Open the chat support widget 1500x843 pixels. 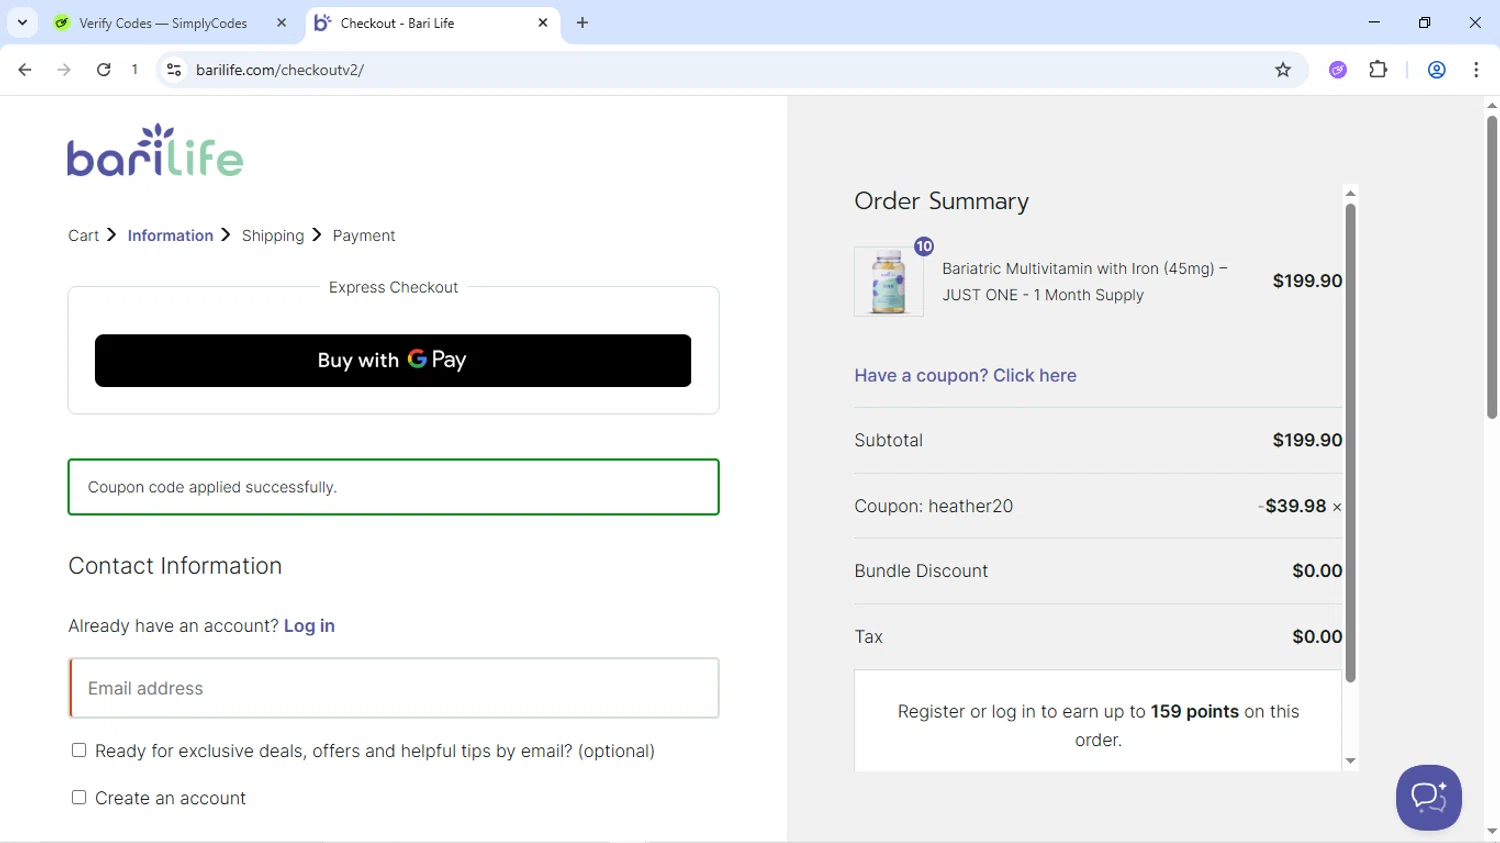pyautogui.click(x=1428, y=797)
